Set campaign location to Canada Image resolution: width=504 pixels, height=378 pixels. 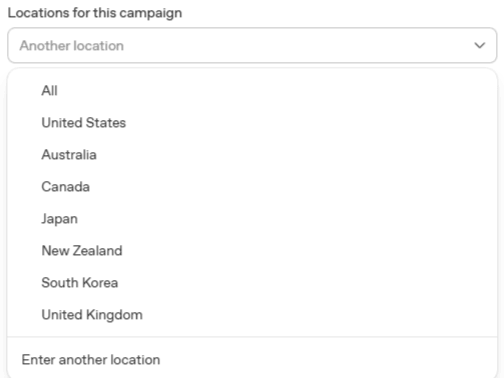click(x=252, y=187)
